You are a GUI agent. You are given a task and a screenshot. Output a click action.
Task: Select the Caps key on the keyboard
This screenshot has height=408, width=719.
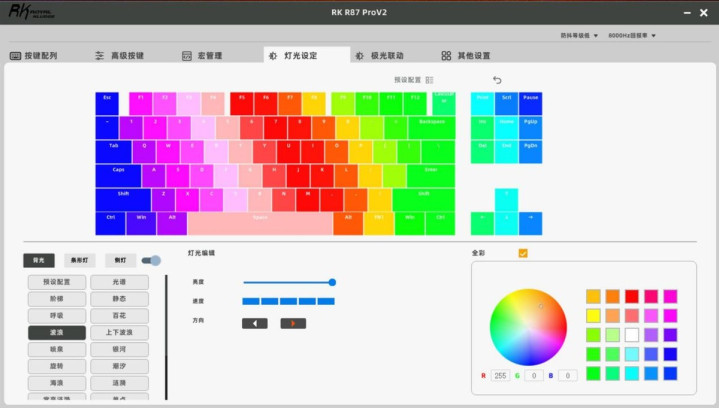[118, 176]
